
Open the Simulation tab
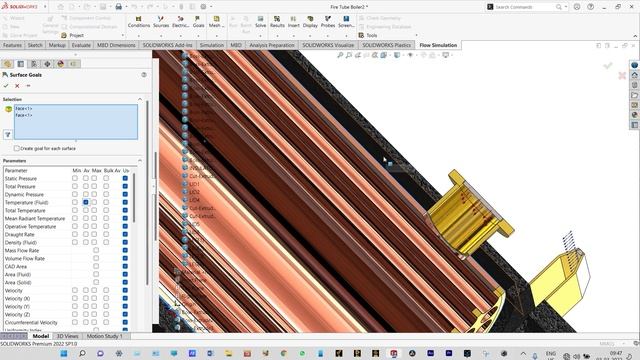pyautogui.click(x=211, y=45)
